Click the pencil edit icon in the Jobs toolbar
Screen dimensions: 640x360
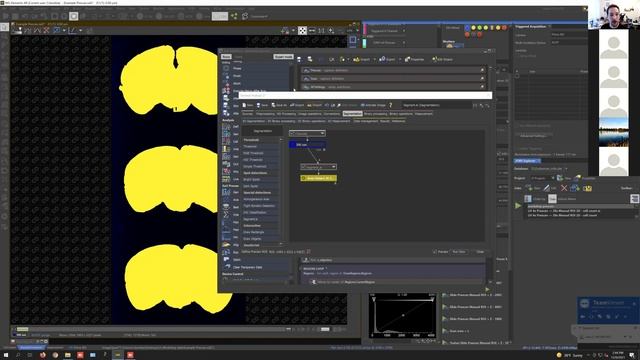(x=547, y=188)
